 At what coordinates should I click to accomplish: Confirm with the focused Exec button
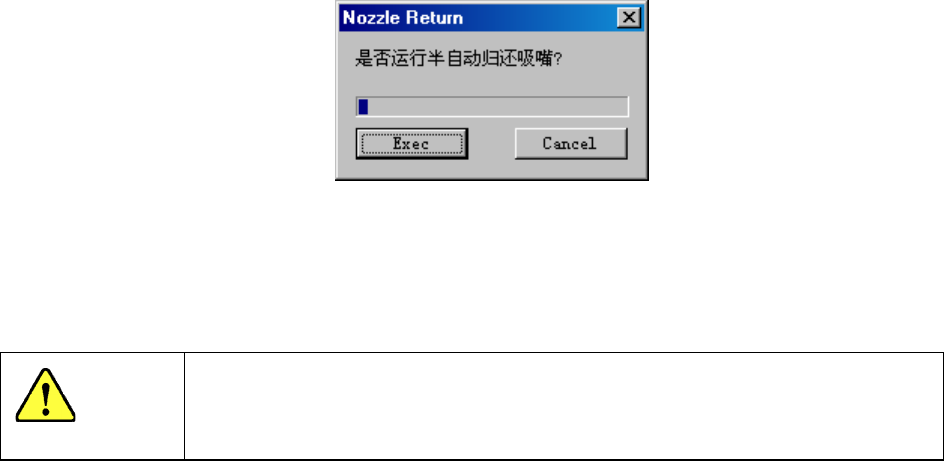(412, 143)
